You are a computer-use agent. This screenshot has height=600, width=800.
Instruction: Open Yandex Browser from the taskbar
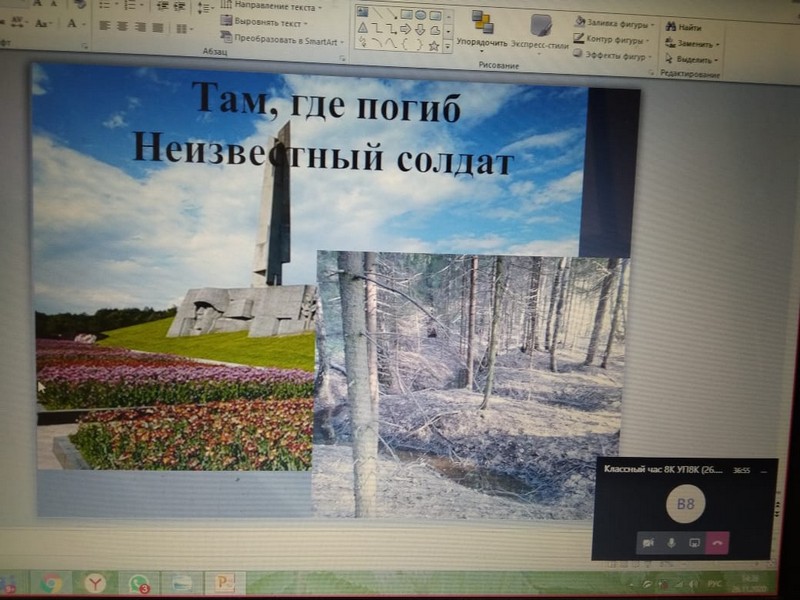click(x=95, y=583)
